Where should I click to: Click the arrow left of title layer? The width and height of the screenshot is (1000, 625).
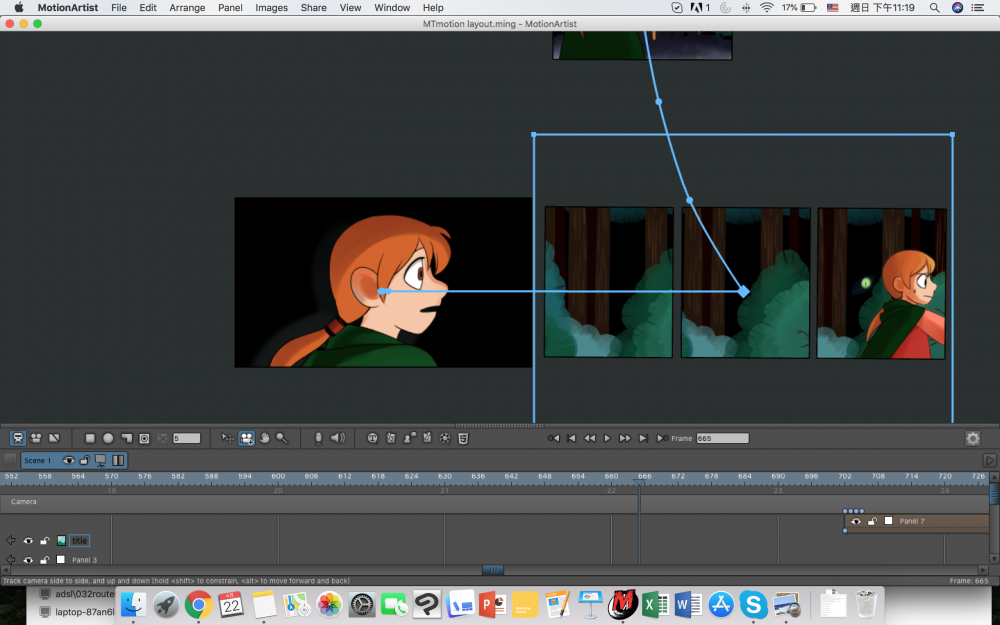pos(10,541)
